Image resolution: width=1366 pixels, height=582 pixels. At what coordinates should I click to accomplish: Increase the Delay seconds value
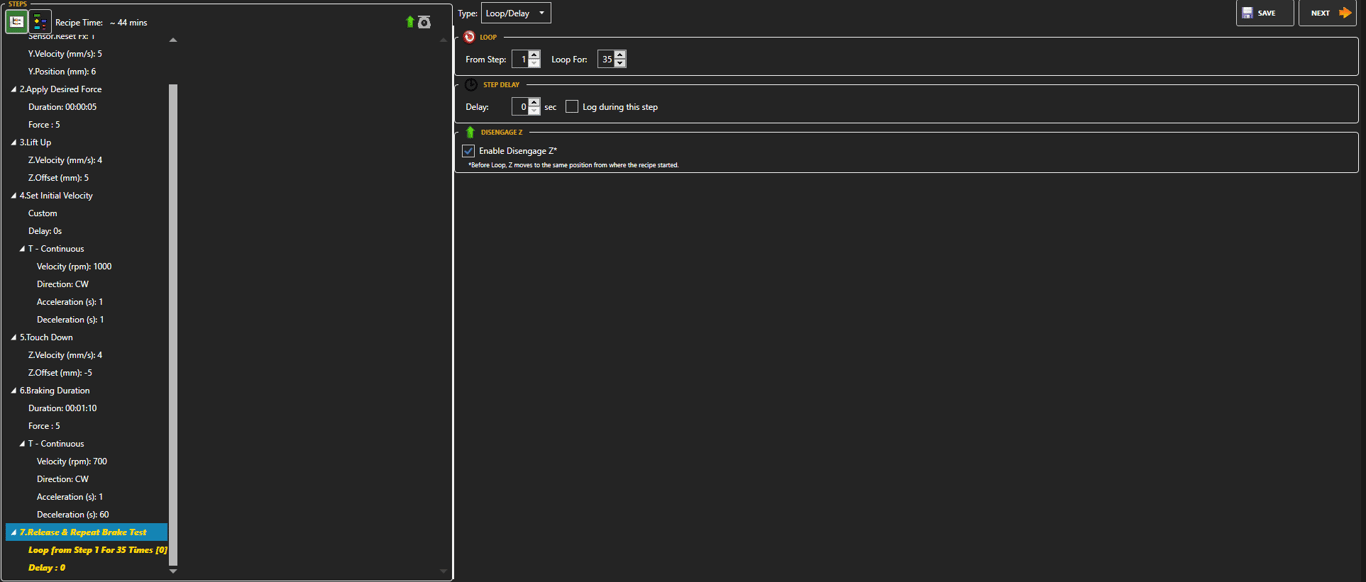[x=534, y=102]
